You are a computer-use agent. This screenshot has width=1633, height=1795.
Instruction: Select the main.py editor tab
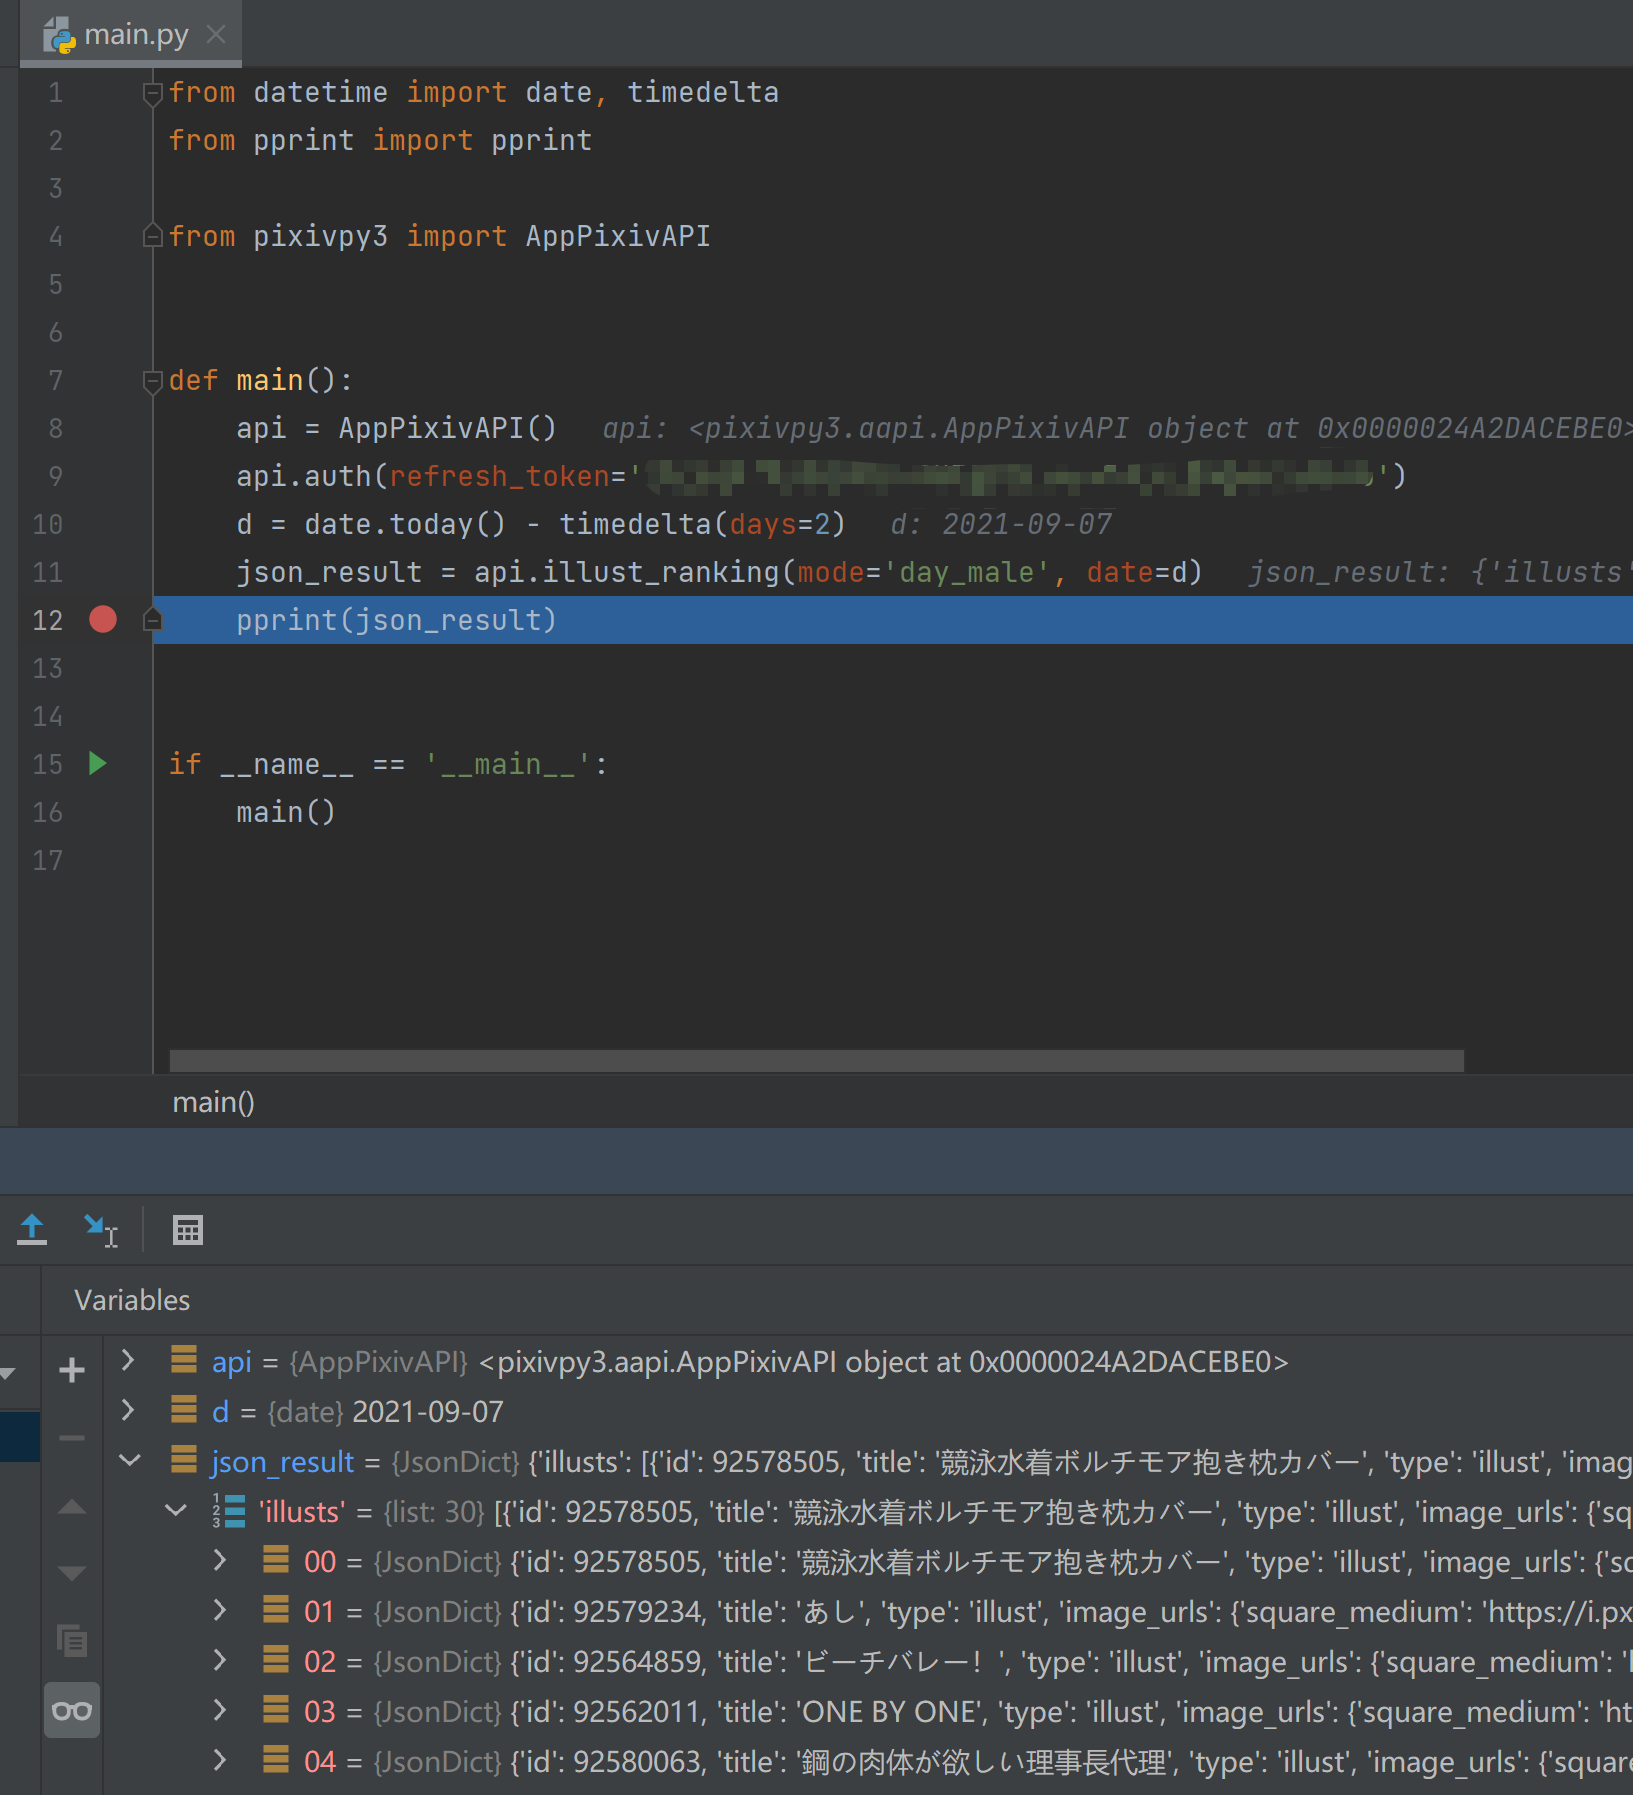click(x=135, y=33)
